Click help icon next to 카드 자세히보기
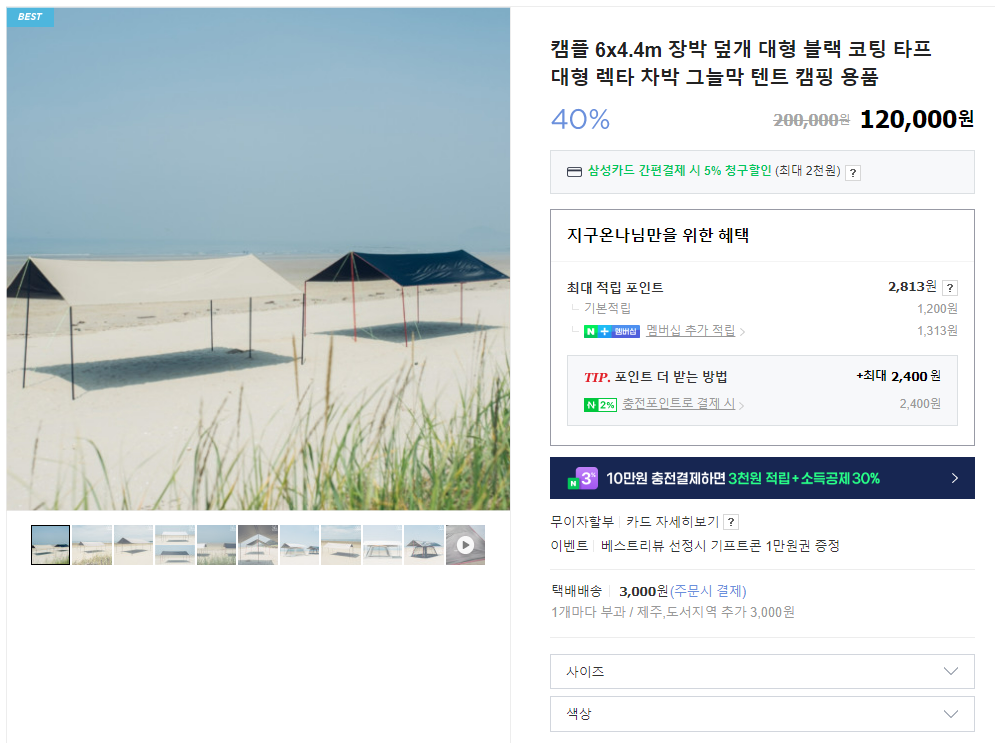995x743 pixels. [x=731, y=522]
